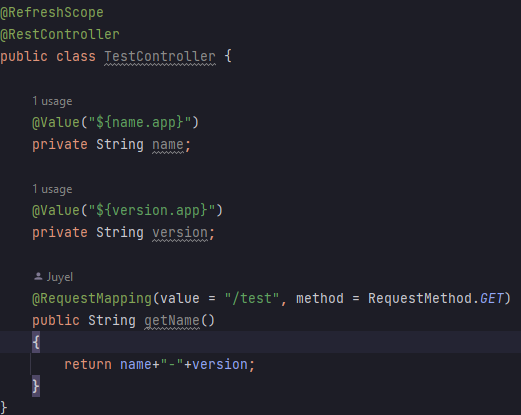The image size is (521, 415).
Task: Click the private String name field identifier
Action: tap(168, 145)
